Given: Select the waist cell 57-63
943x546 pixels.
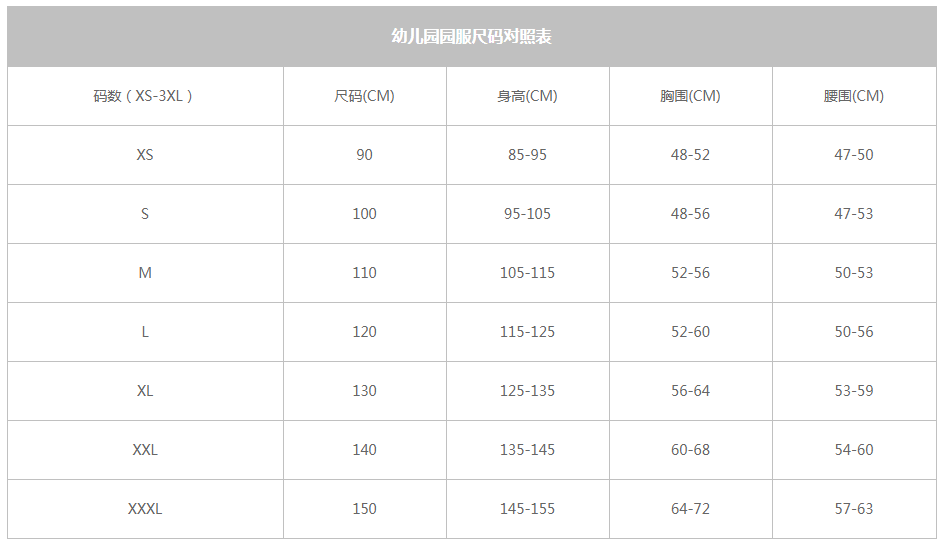Looking at the screenshot, I should click(x=854, y=509).
